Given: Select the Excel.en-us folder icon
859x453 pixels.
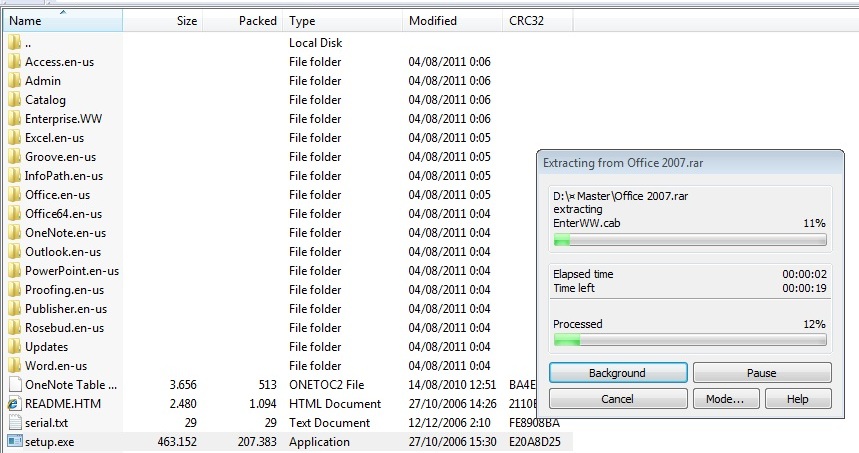Looking at the screenshot, I should 15,137.
